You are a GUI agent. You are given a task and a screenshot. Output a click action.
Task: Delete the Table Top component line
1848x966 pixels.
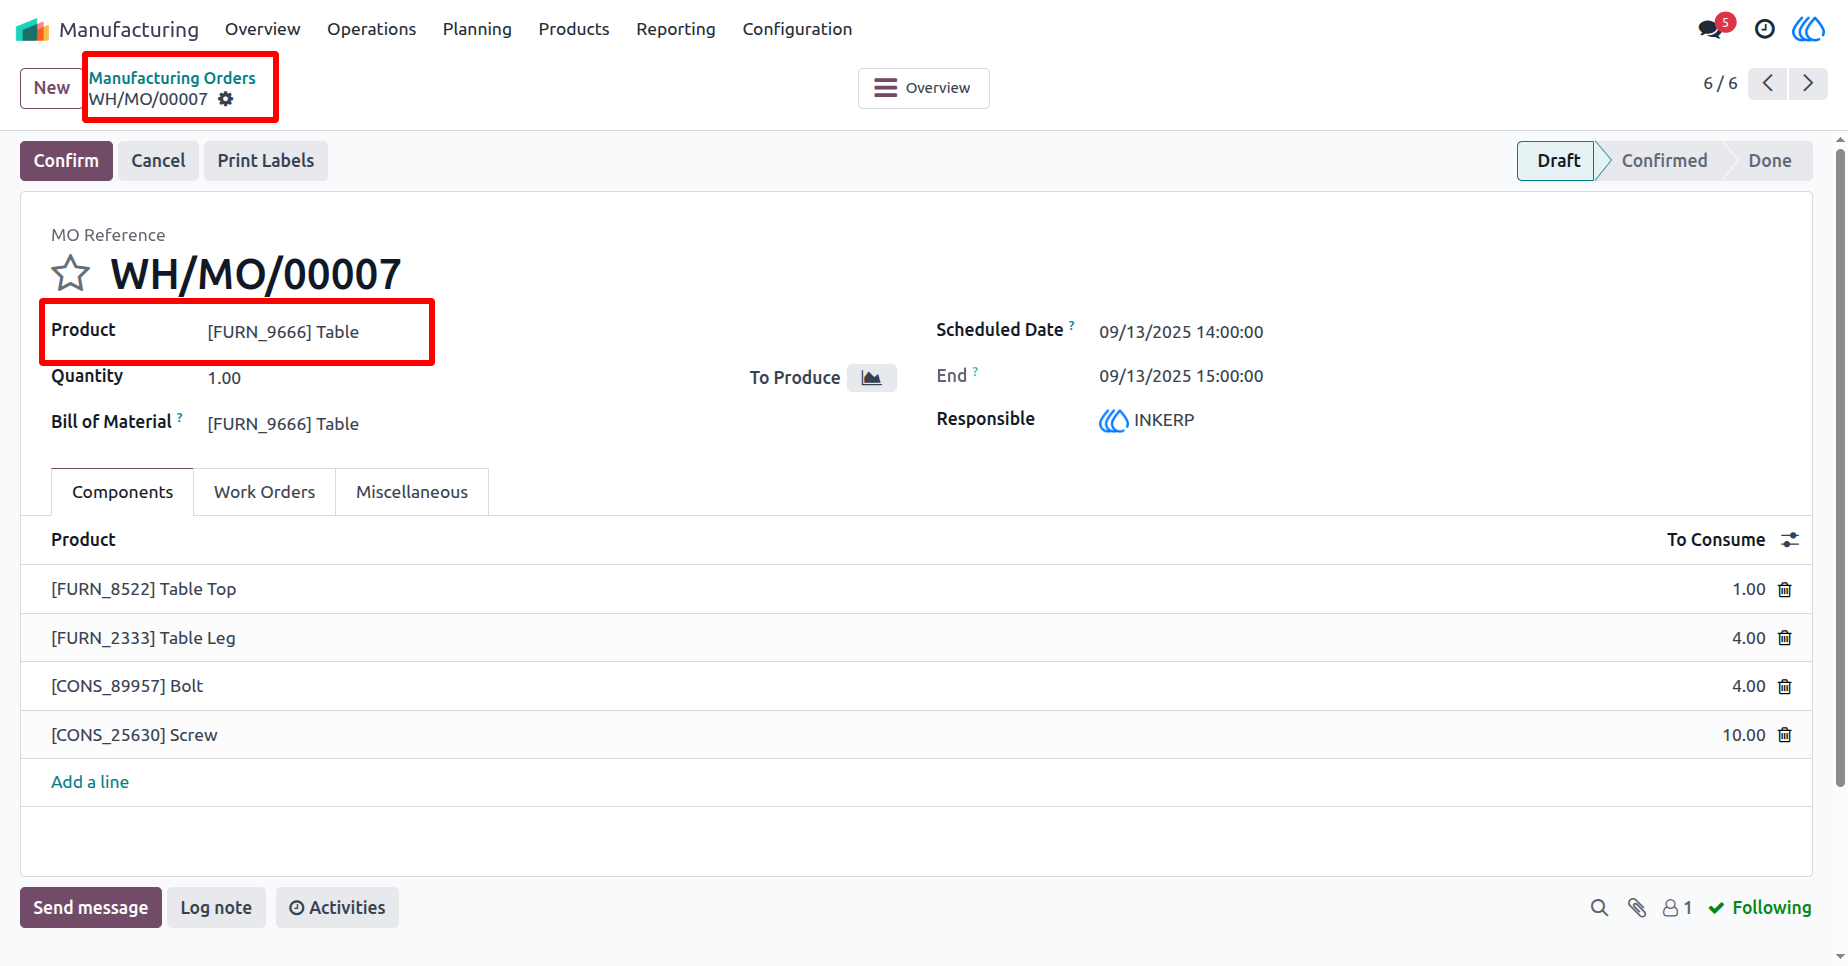(x=1785, y=590)
